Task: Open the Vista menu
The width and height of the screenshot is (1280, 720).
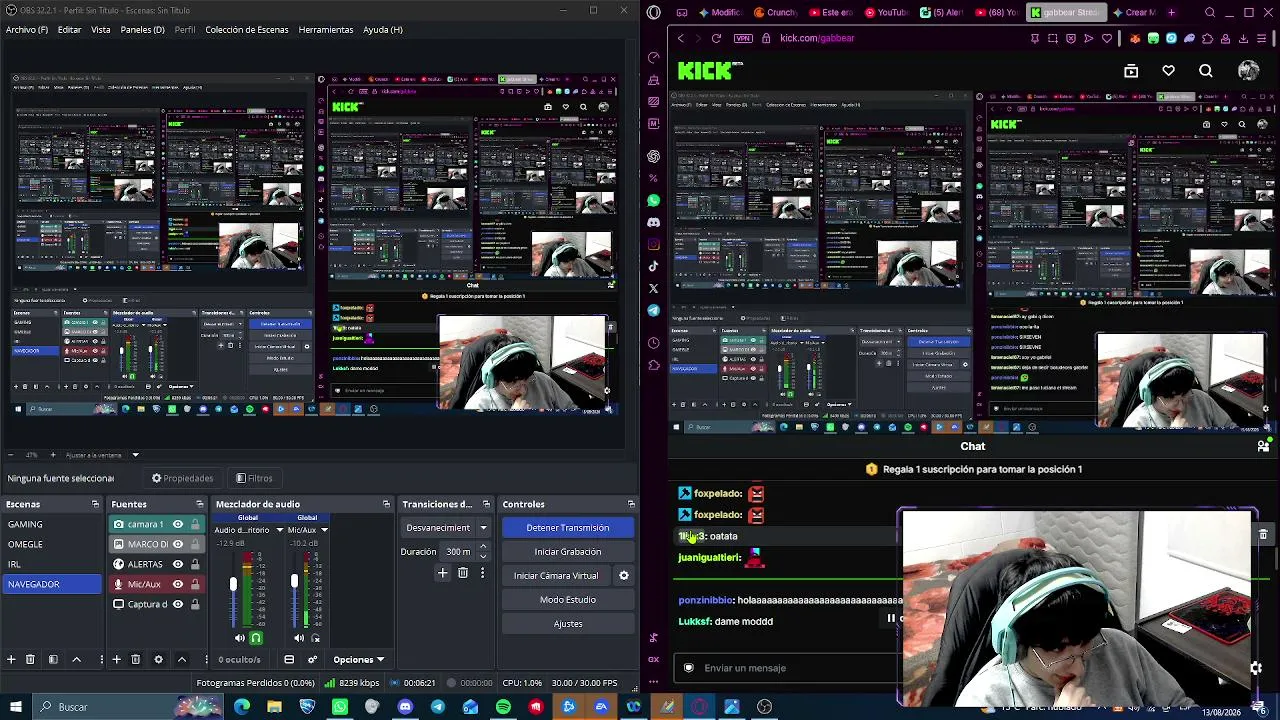Action: [x=101, y=30]
